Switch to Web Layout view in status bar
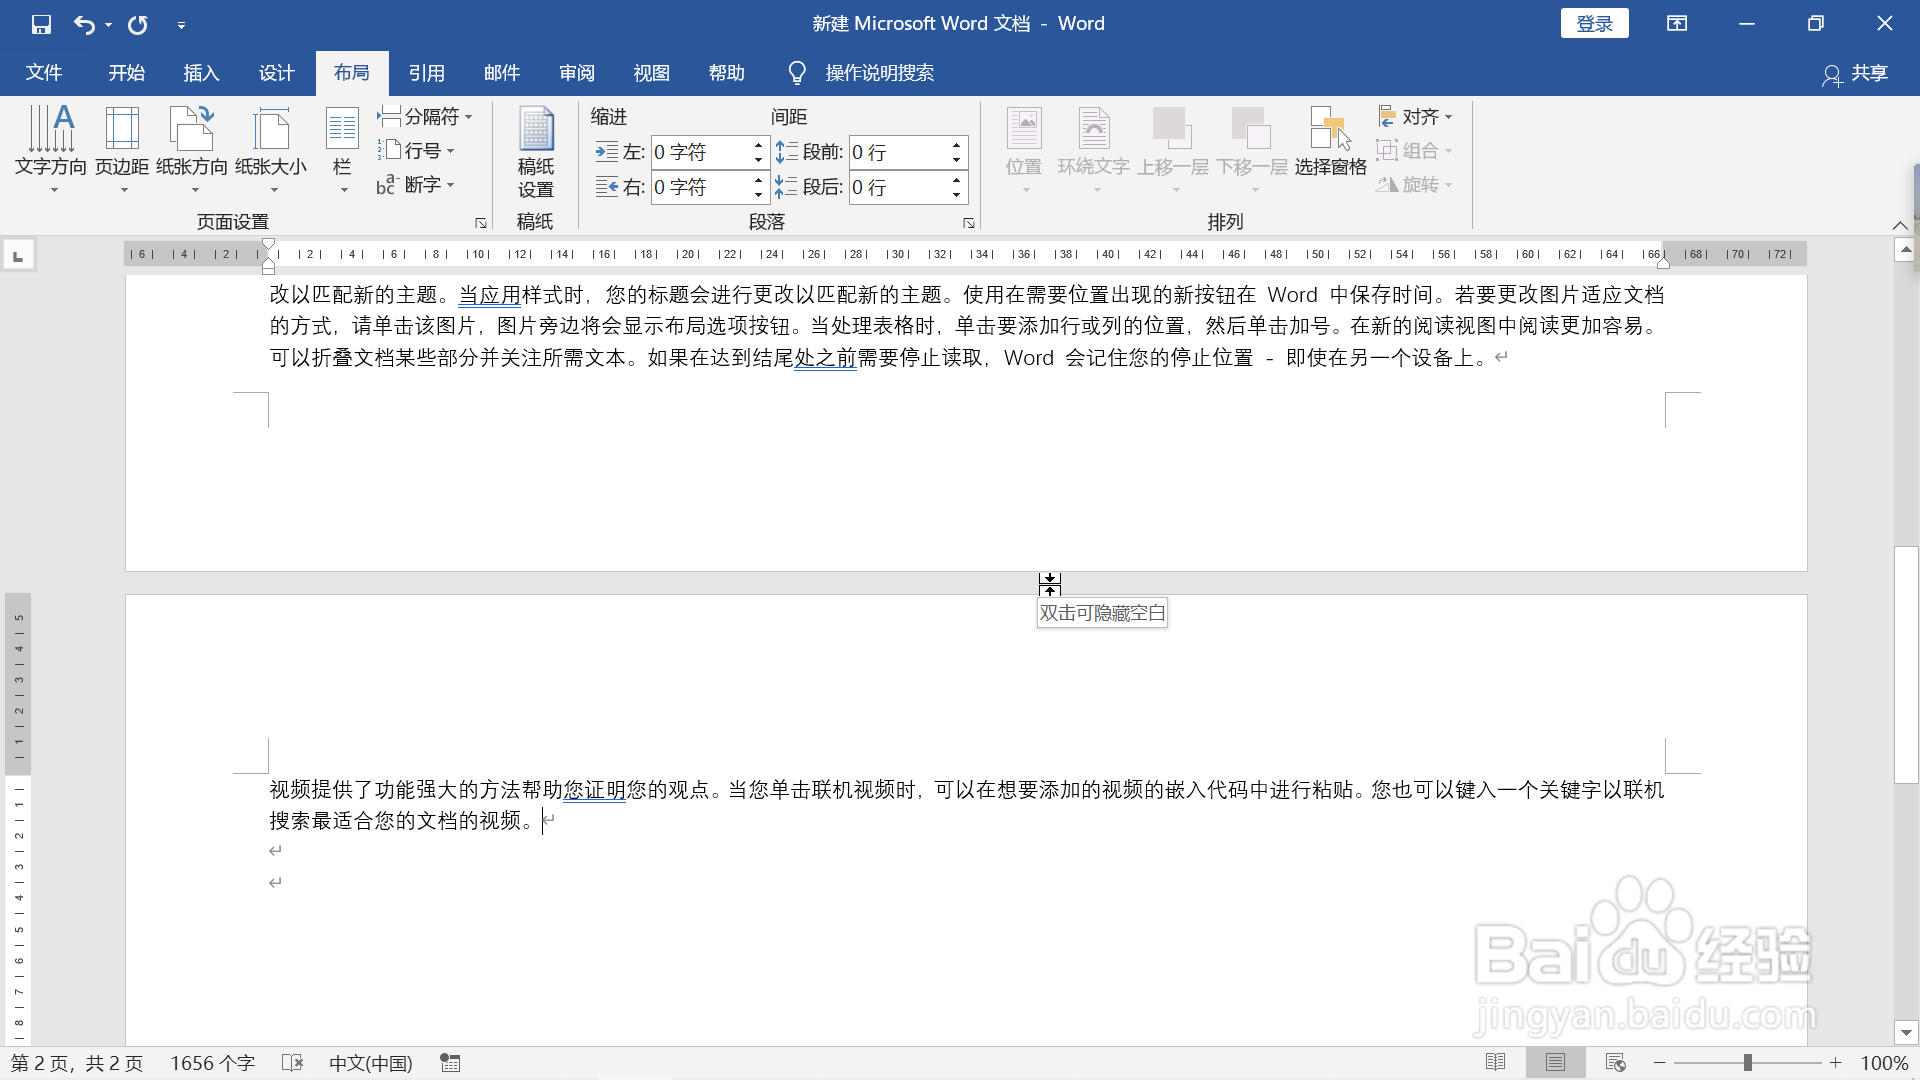 tap(1615, 1062)
